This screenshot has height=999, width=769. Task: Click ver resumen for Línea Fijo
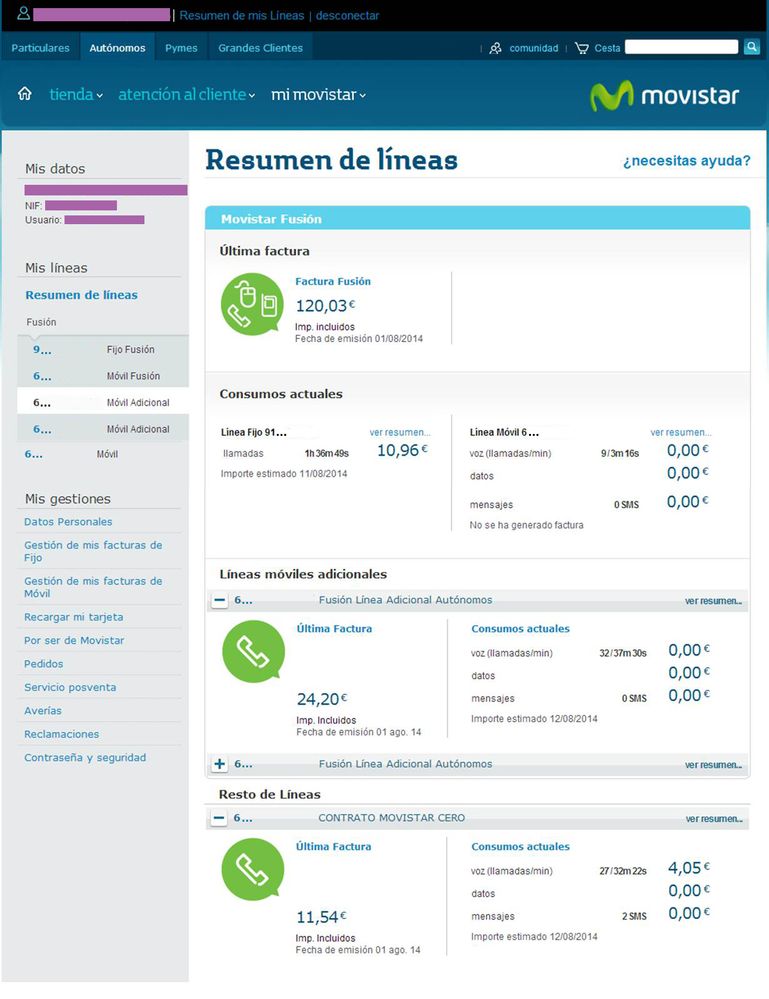399,432
